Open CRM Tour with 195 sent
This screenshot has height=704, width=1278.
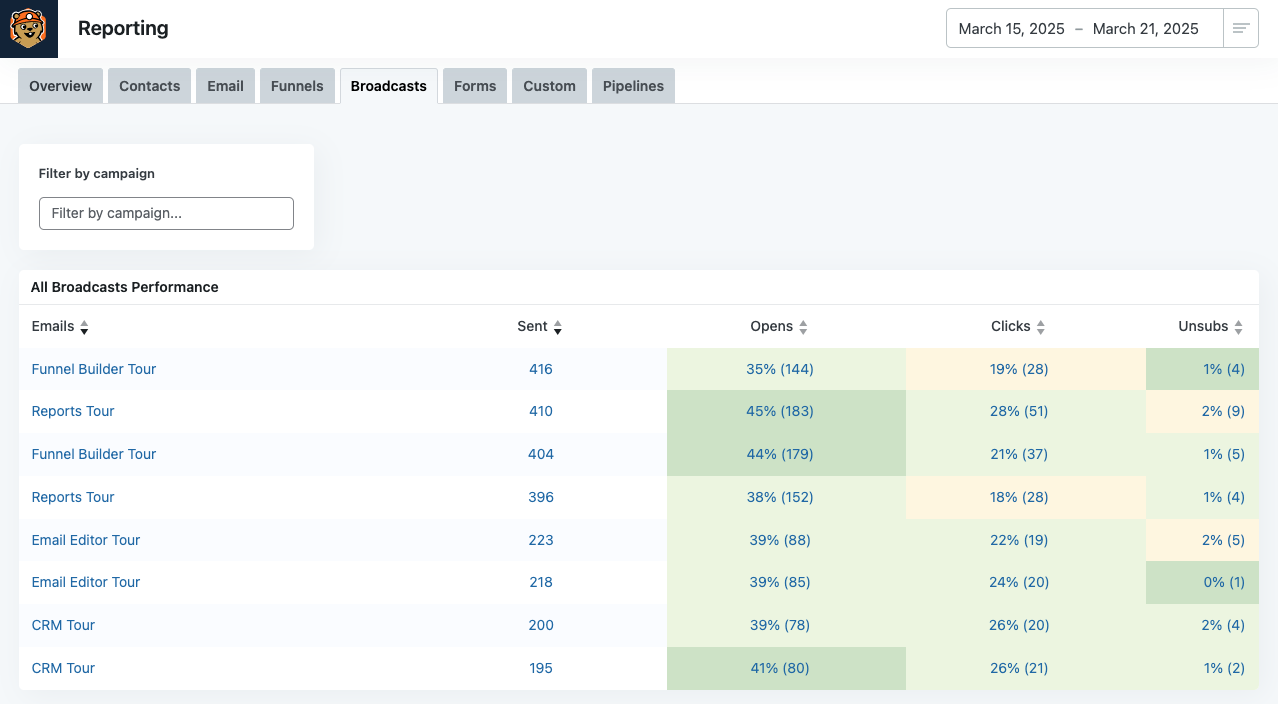(63, 668)
